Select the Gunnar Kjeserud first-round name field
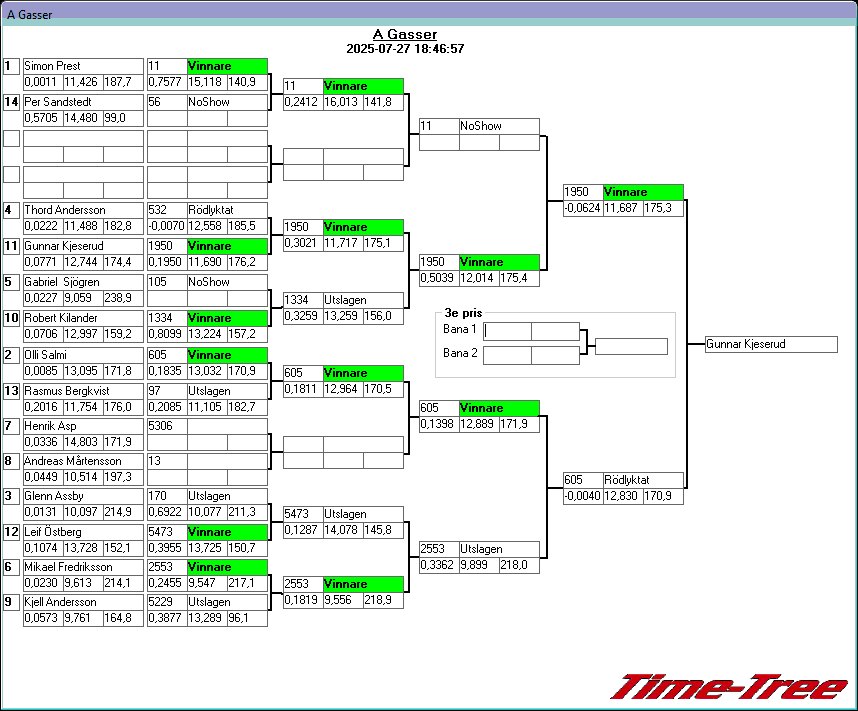The width and height of the screenshot is (858, 711). [x=83, y=246]
